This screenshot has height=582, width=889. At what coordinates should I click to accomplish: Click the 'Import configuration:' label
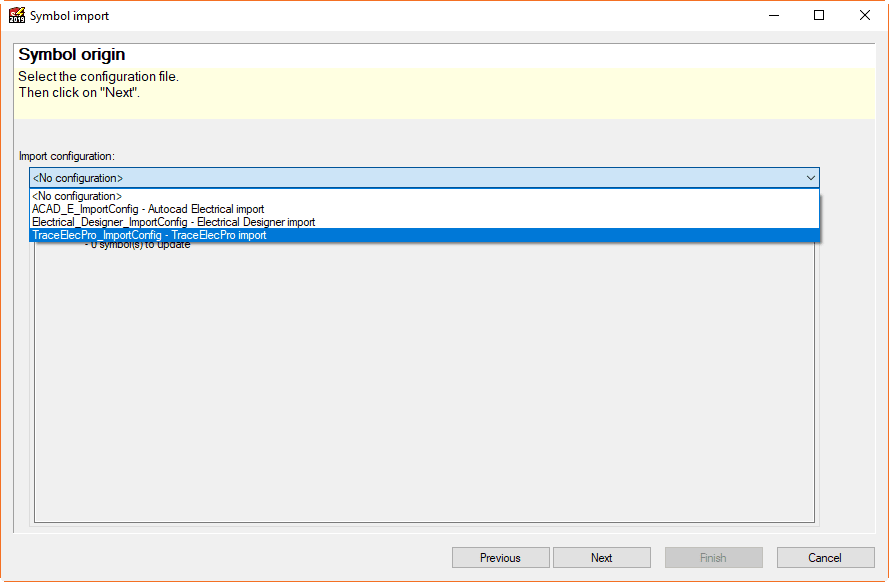[67, 156]
